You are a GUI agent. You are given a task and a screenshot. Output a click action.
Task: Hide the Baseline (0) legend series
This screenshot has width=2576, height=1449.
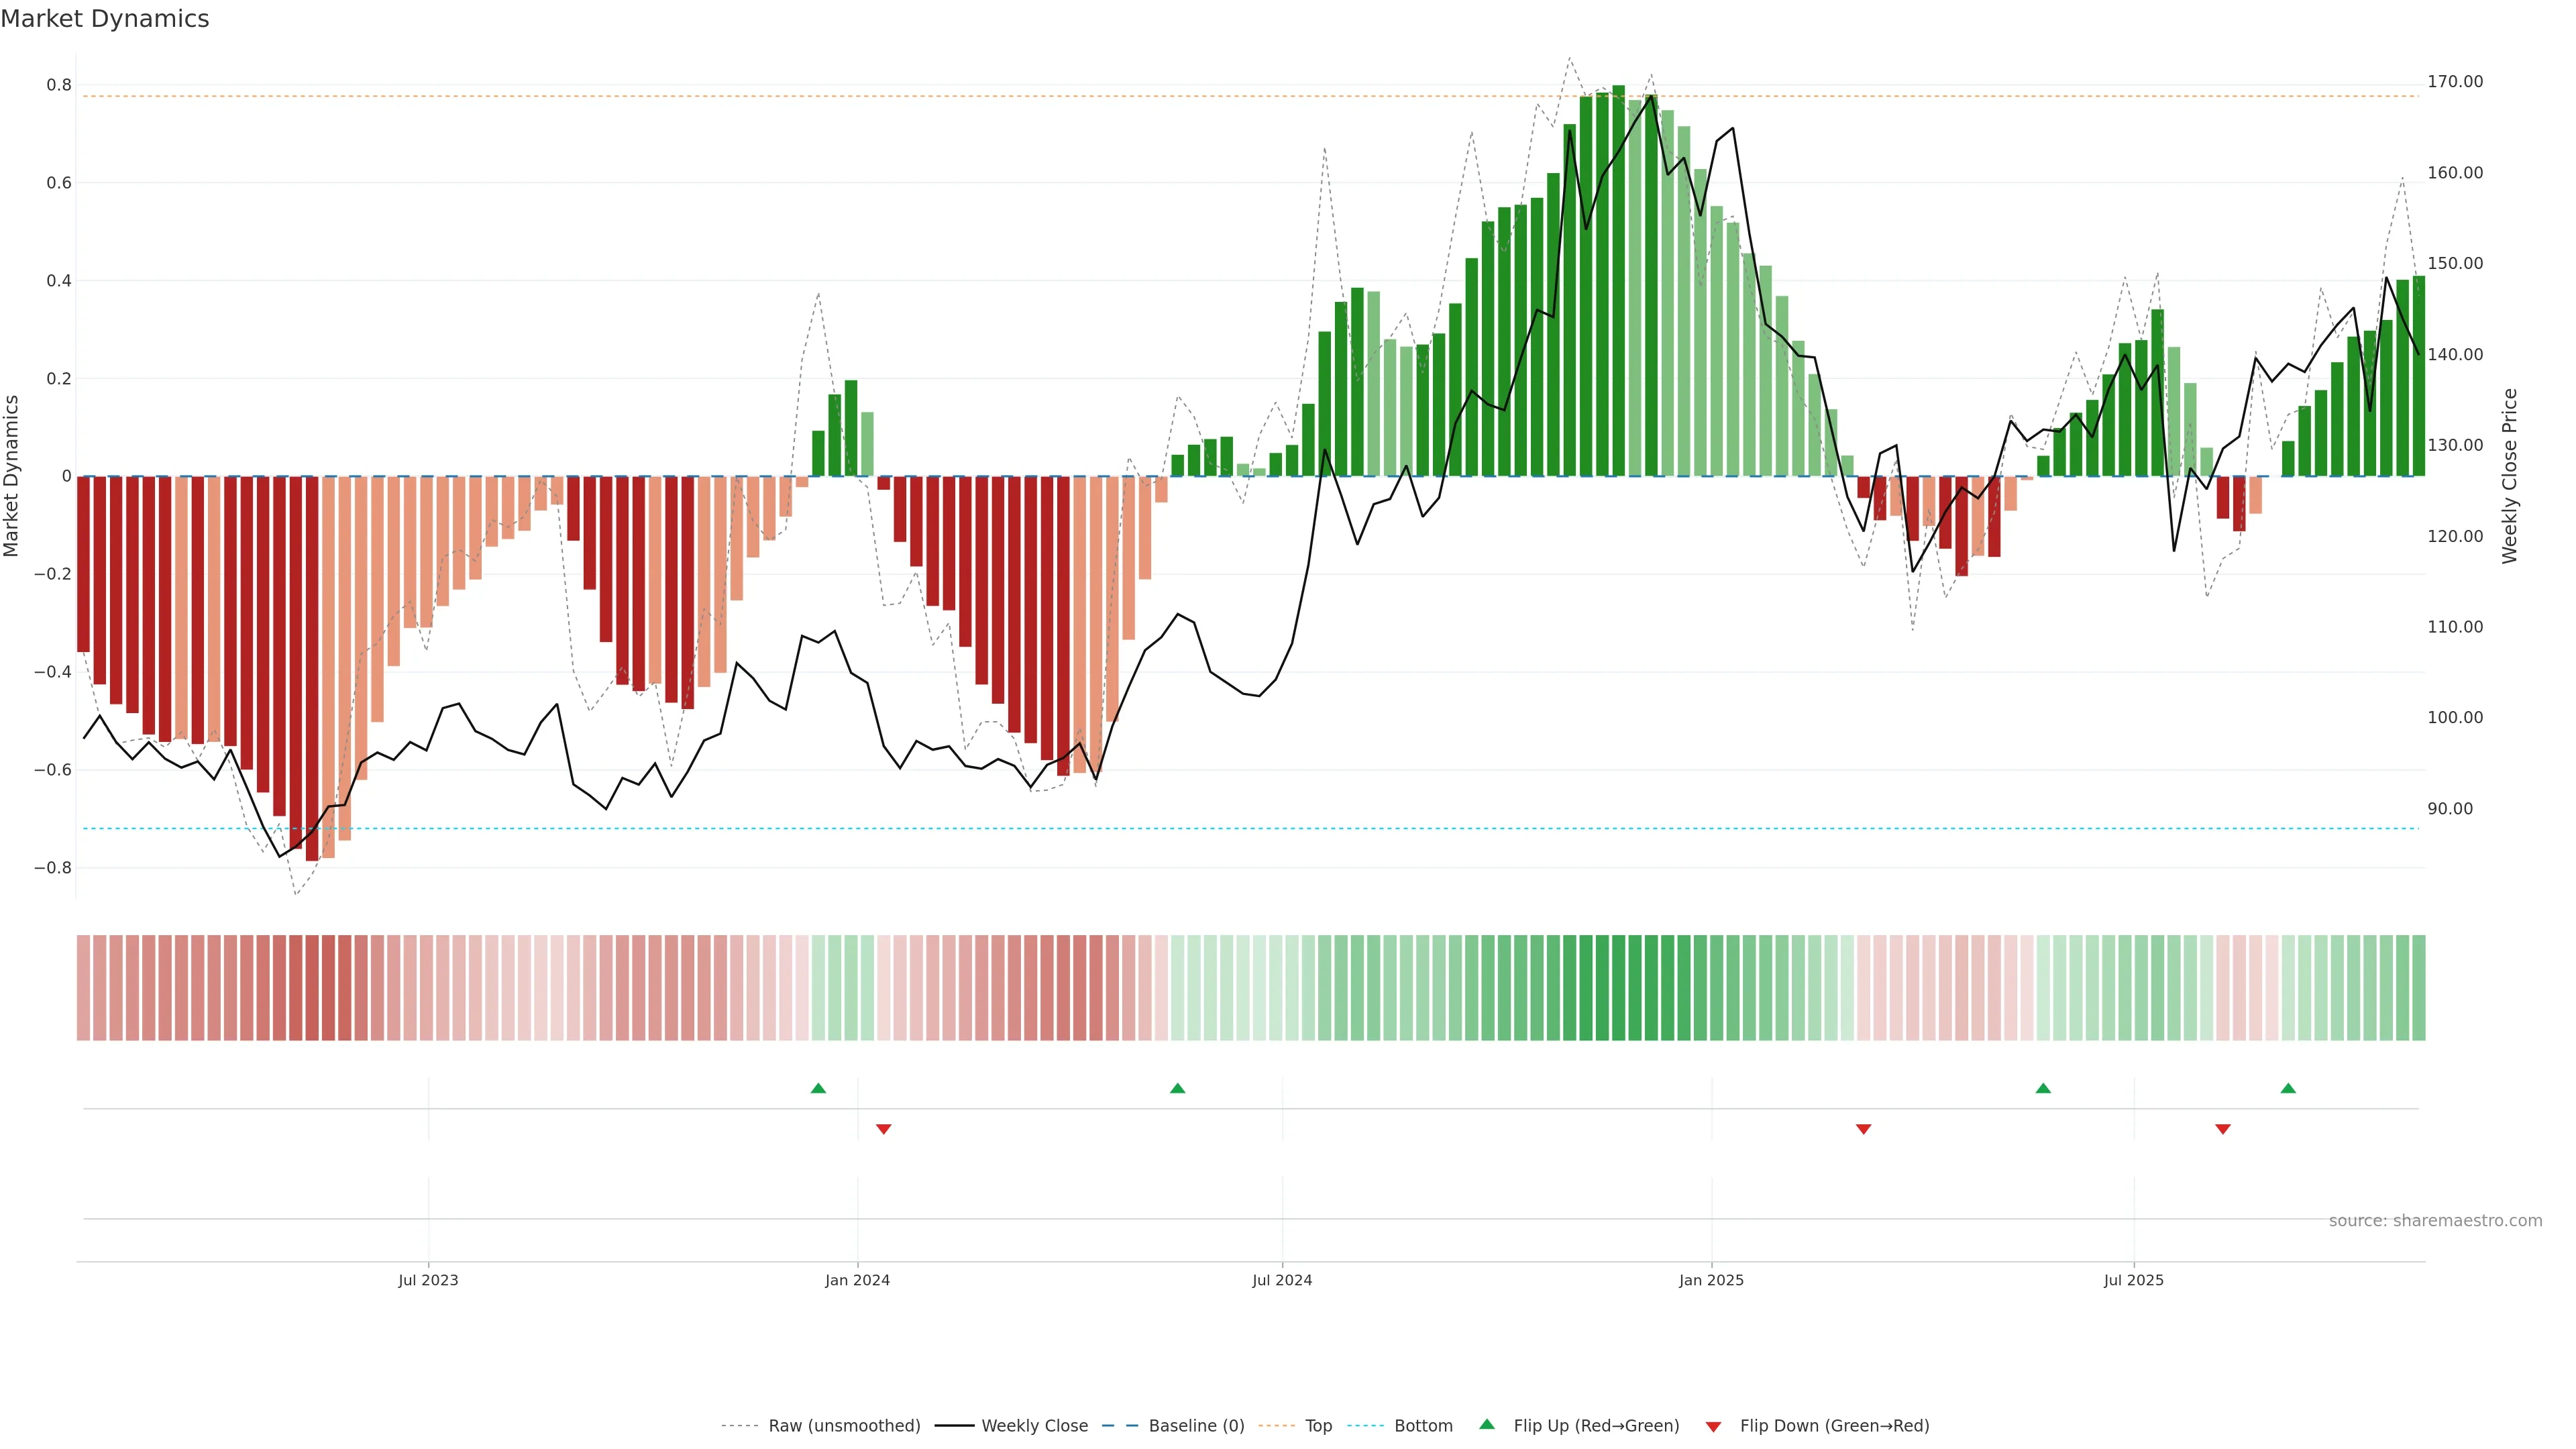(1196, 1426)
